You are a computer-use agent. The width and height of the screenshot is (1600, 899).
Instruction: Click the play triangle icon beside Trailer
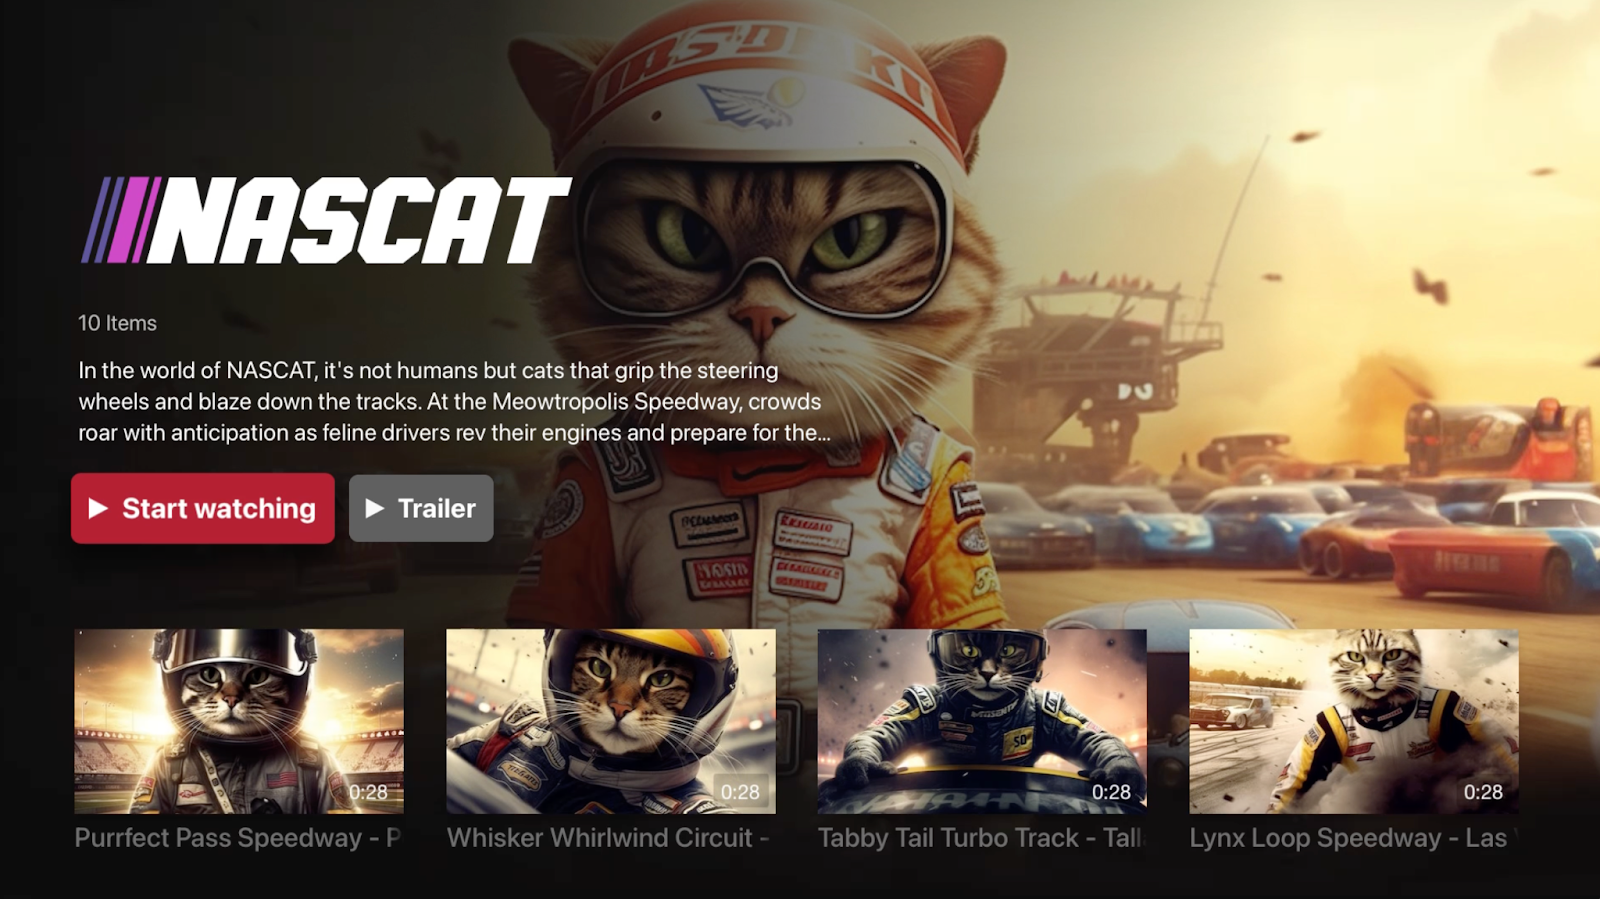click(x=375, y=508)
